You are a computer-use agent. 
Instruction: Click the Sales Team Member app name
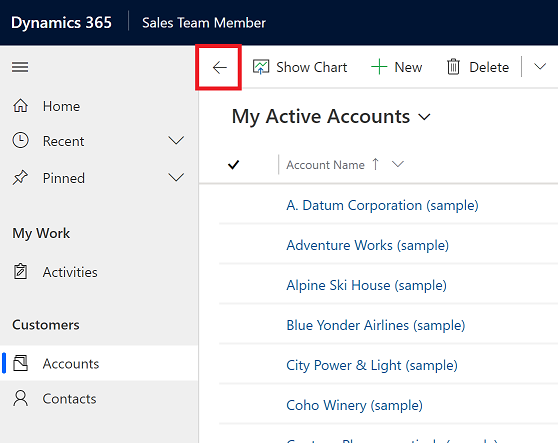204,23
